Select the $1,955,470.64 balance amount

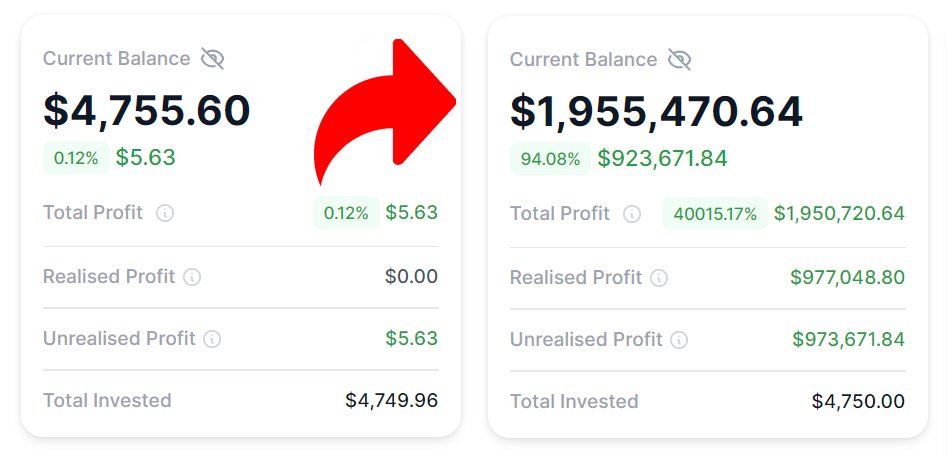point(656,111)
